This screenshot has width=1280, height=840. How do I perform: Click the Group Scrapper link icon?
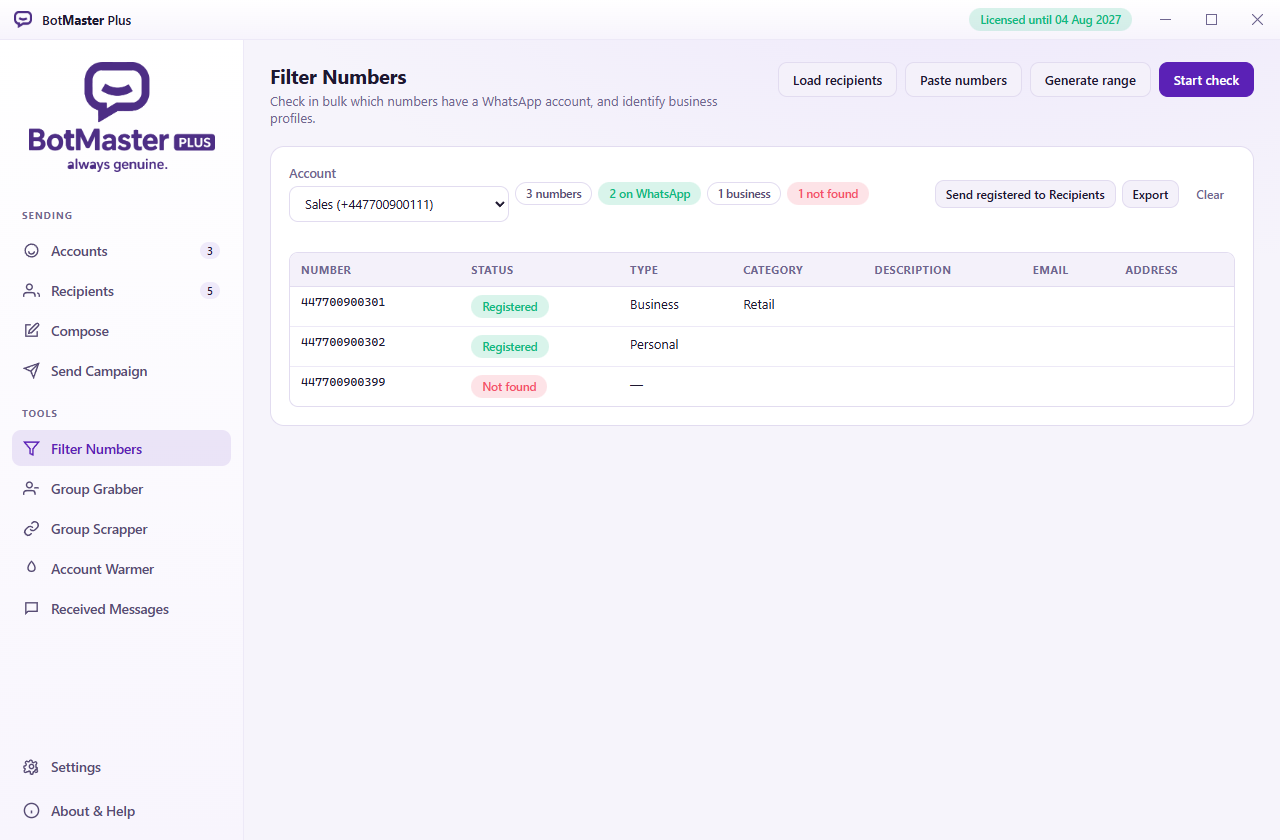[x=32, y=529]
